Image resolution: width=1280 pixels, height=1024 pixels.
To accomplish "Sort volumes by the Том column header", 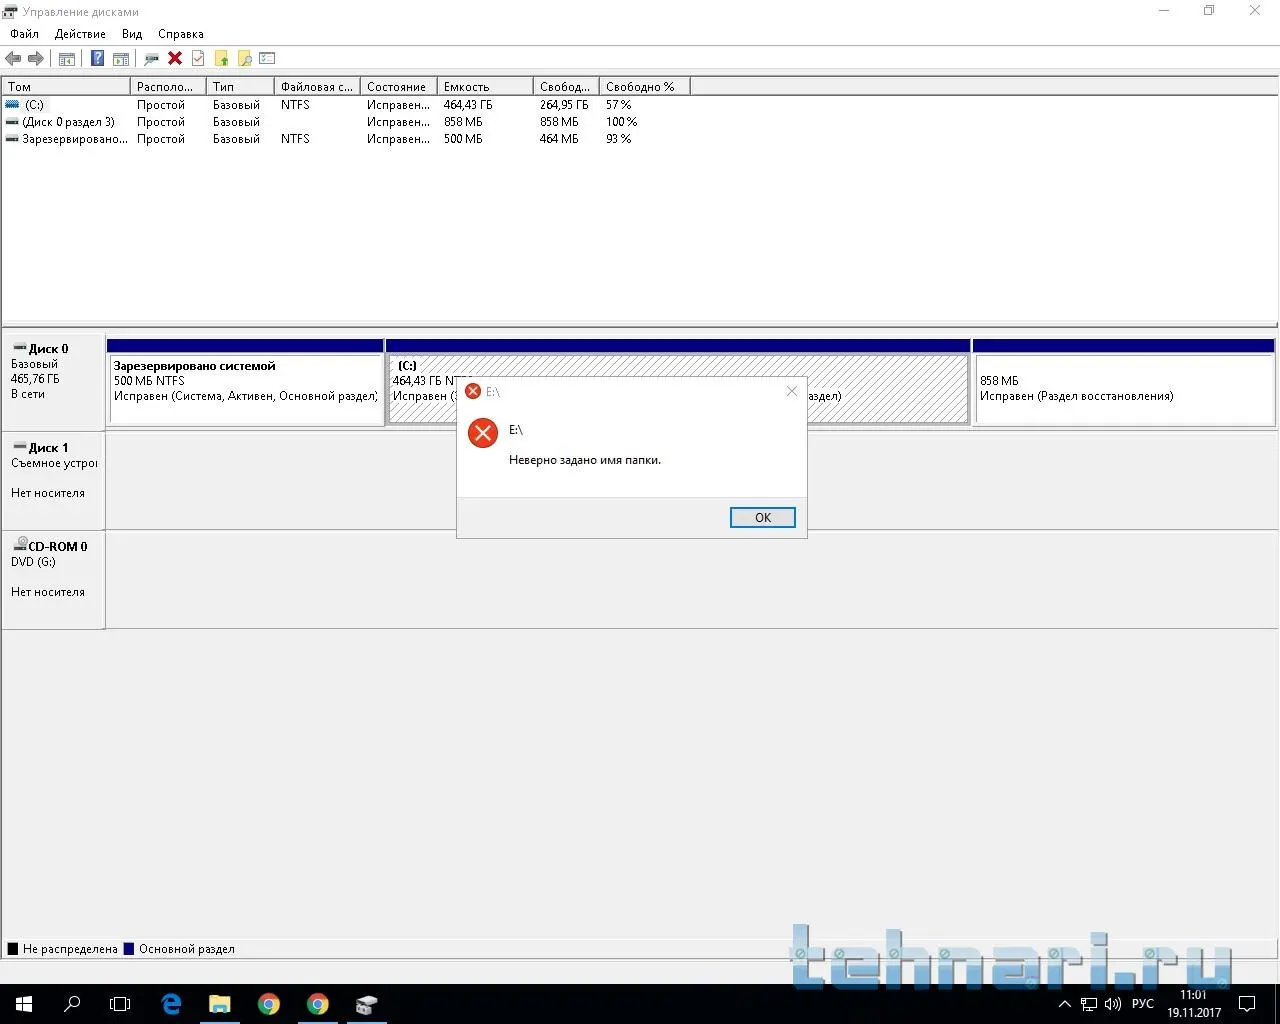I will click(66, 87).
